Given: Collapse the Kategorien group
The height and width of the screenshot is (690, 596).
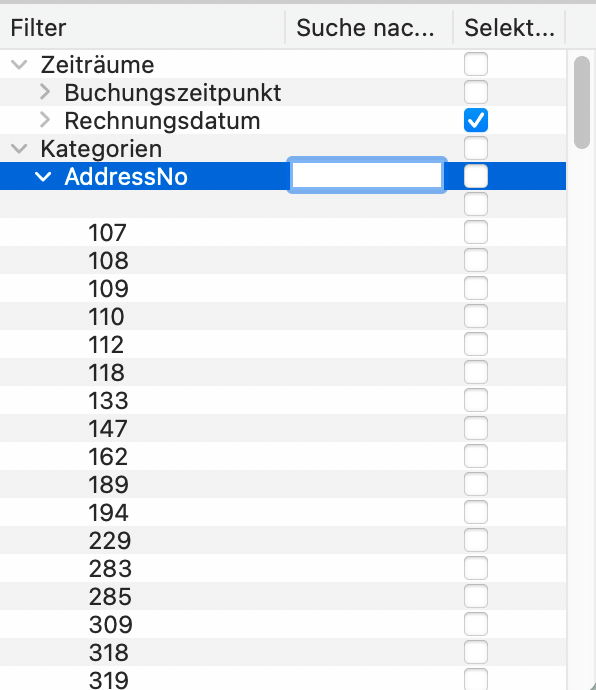Looking at the screenshot, I should point(19,148).
